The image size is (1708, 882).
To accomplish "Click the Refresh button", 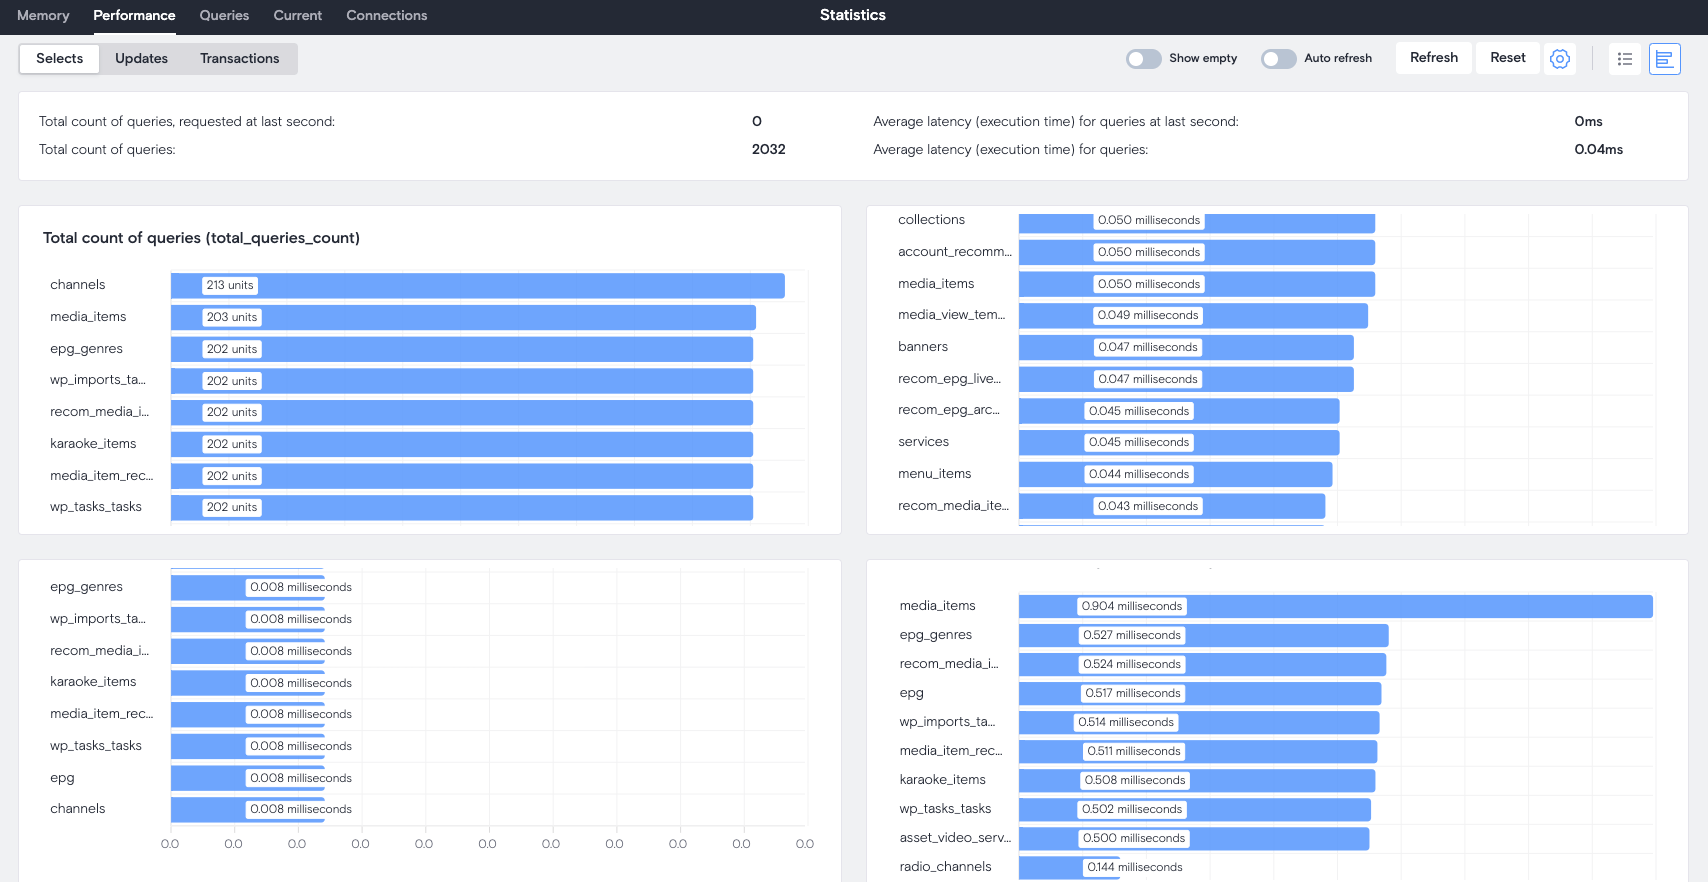I will tap(1433, 58).
